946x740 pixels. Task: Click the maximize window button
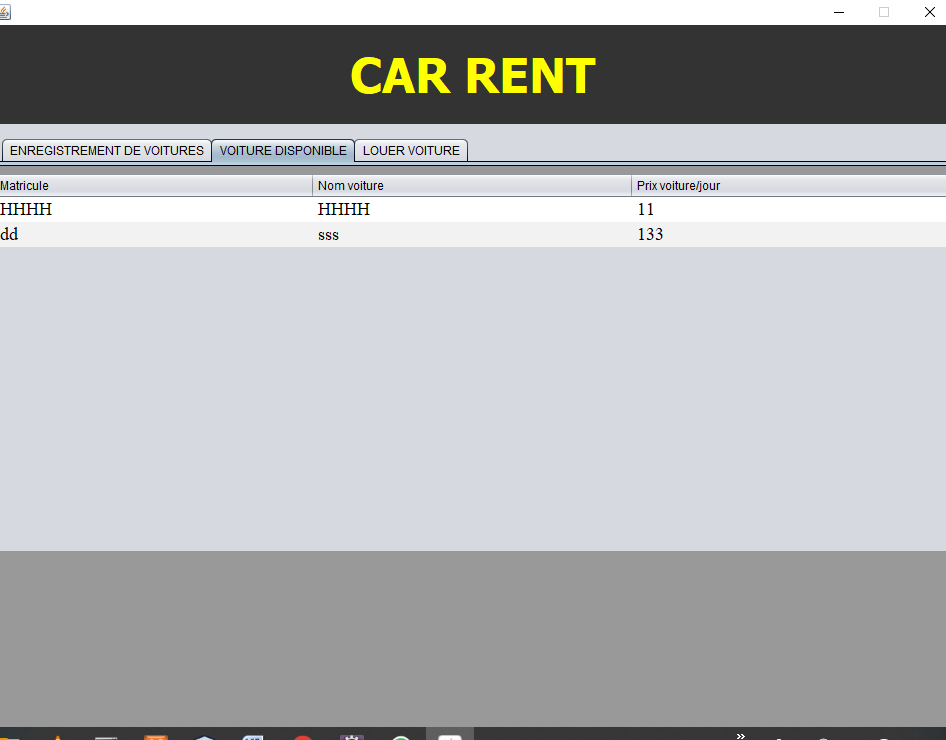click(884, 12)
